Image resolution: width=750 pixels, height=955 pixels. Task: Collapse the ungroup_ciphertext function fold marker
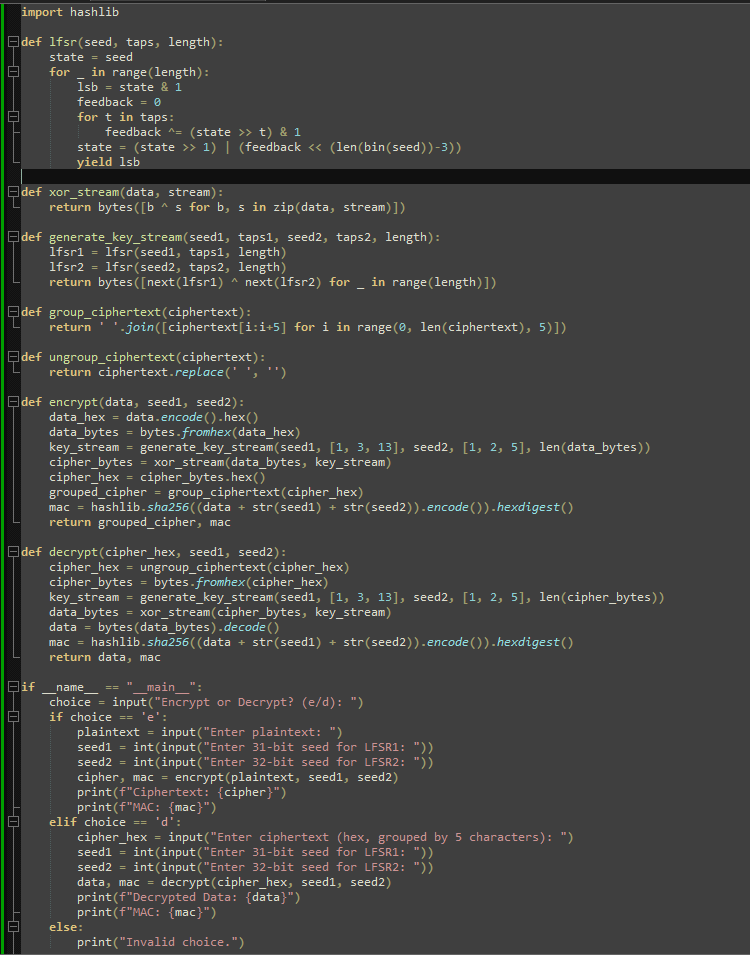(13, 357)
